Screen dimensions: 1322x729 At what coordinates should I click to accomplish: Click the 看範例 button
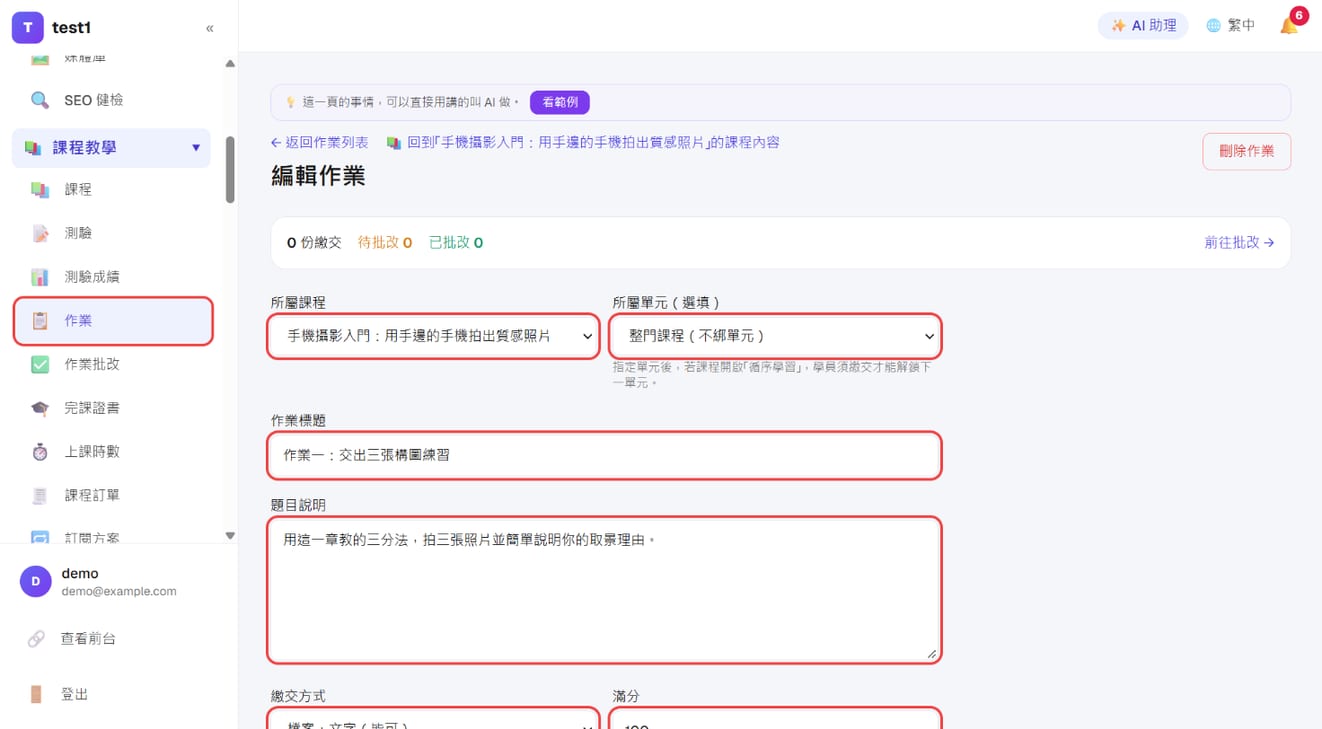coord(560,102)
